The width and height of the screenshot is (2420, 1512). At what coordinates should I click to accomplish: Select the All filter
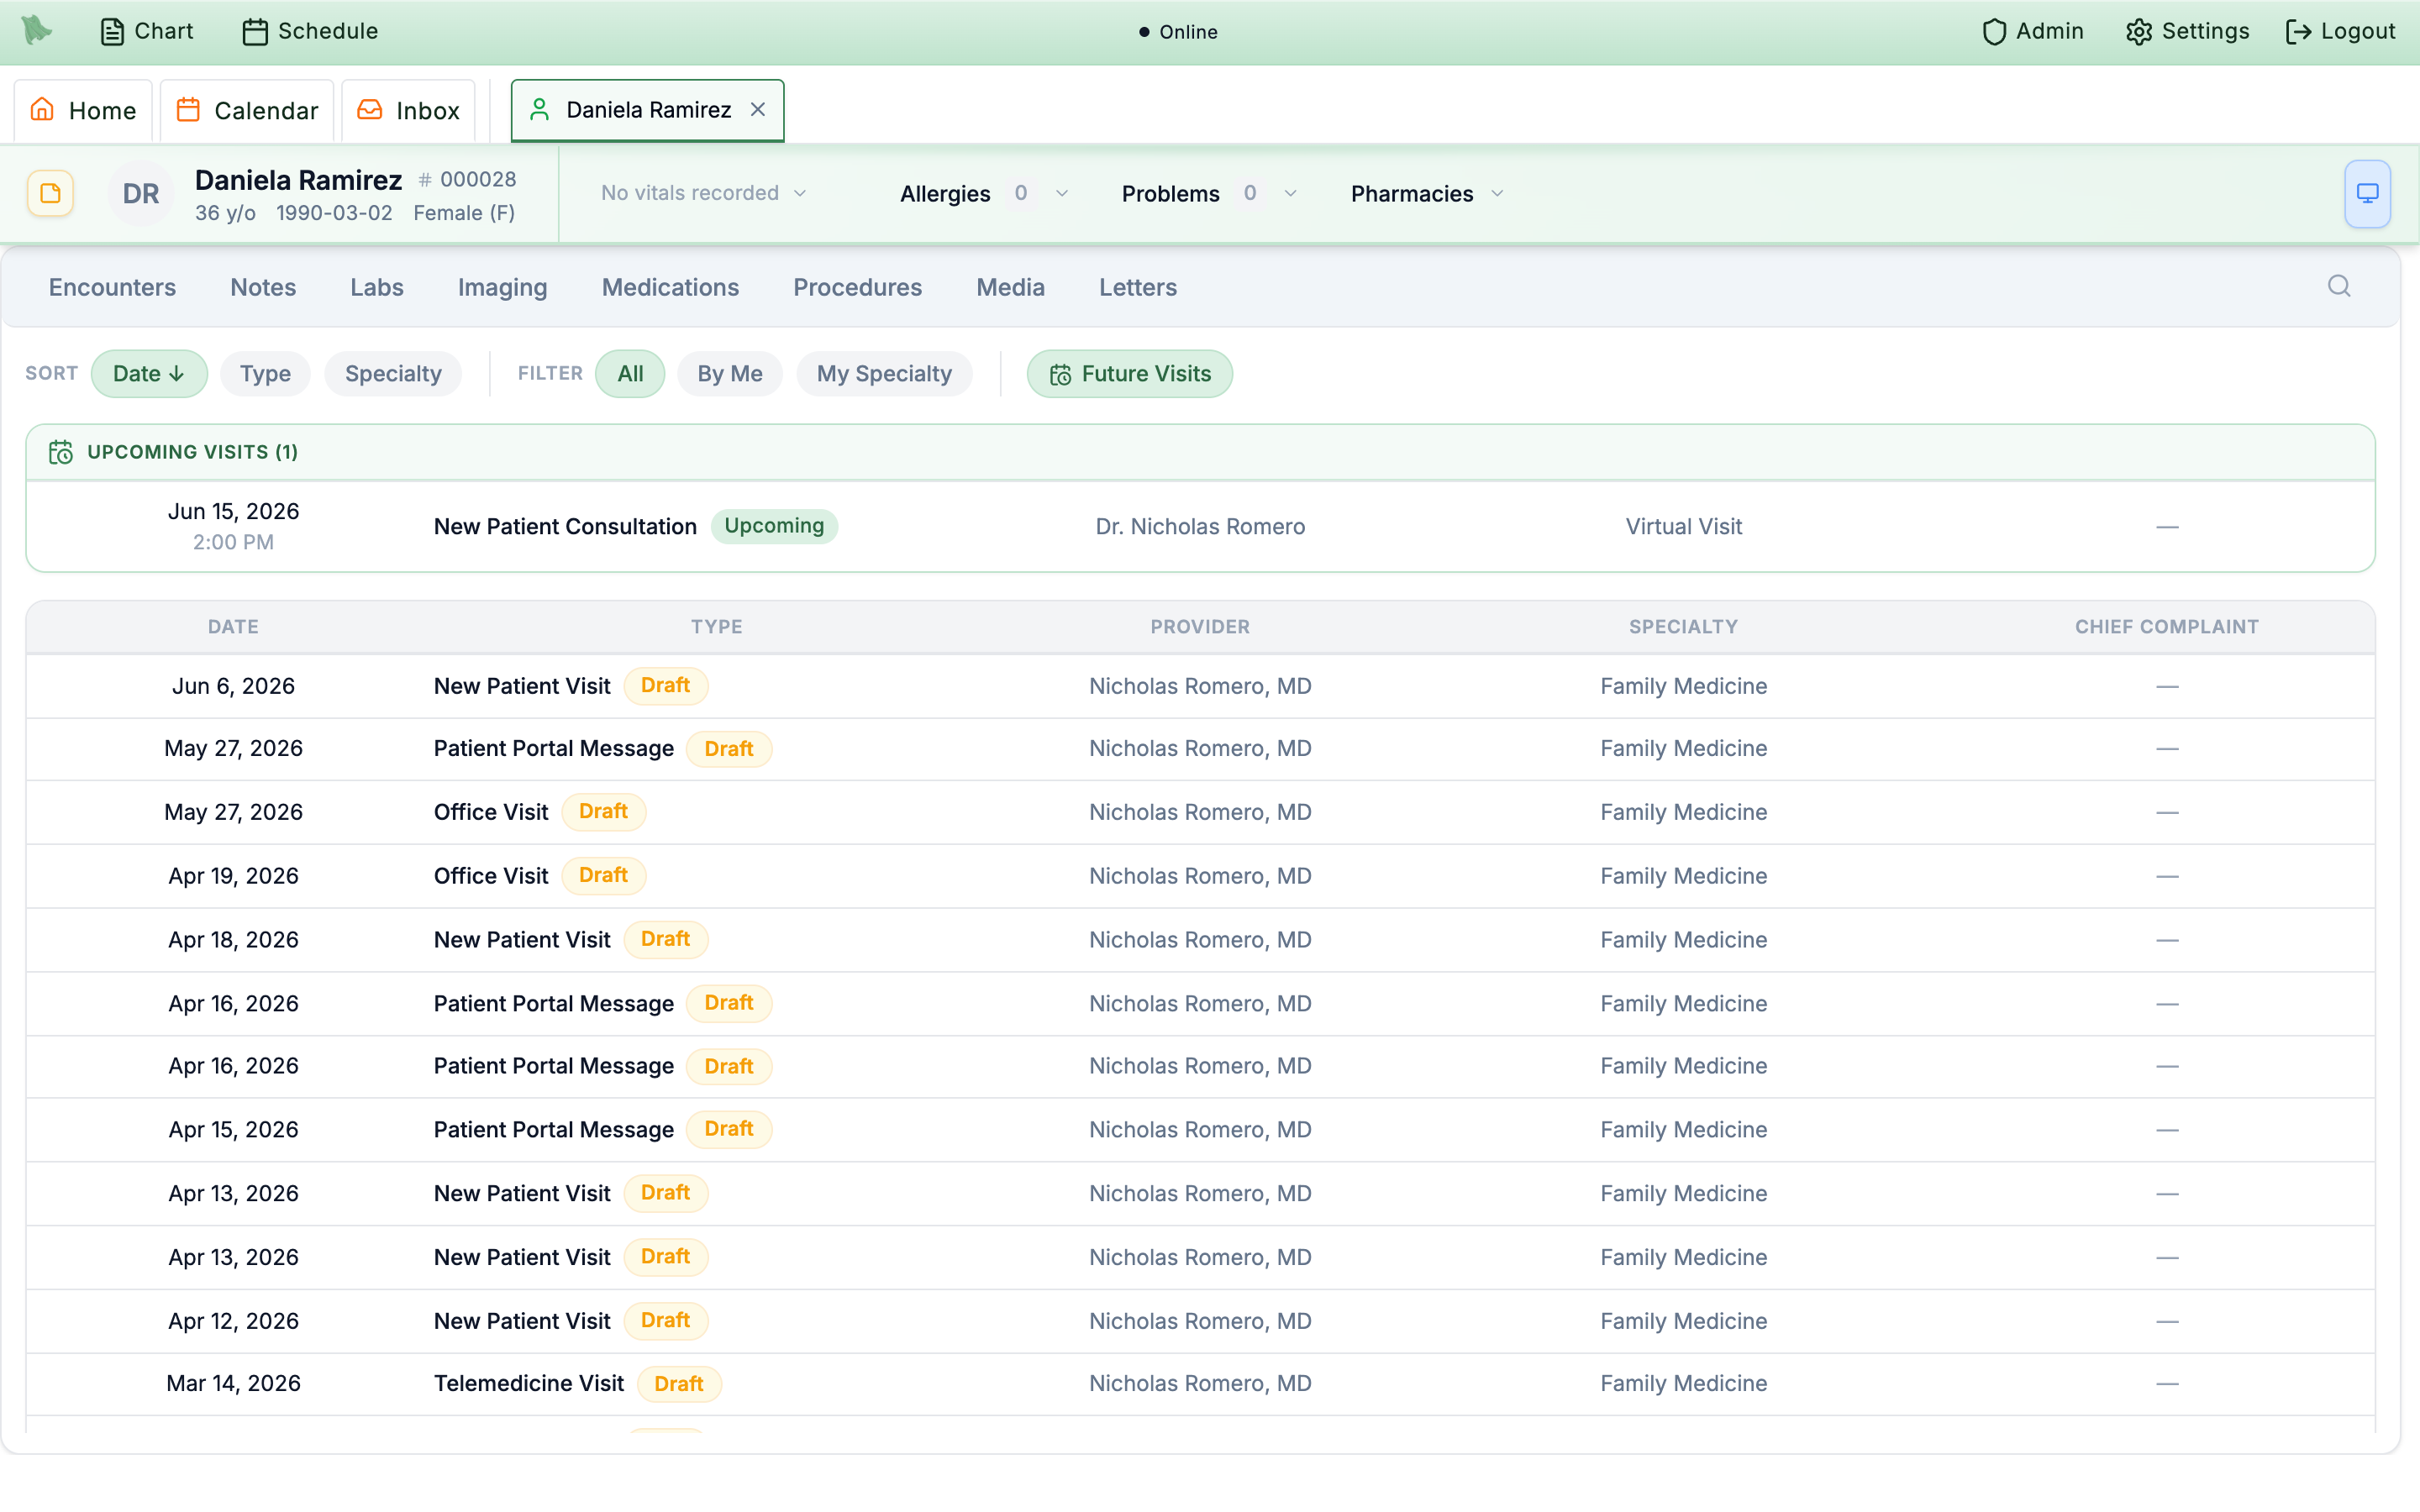coord(630,373)
